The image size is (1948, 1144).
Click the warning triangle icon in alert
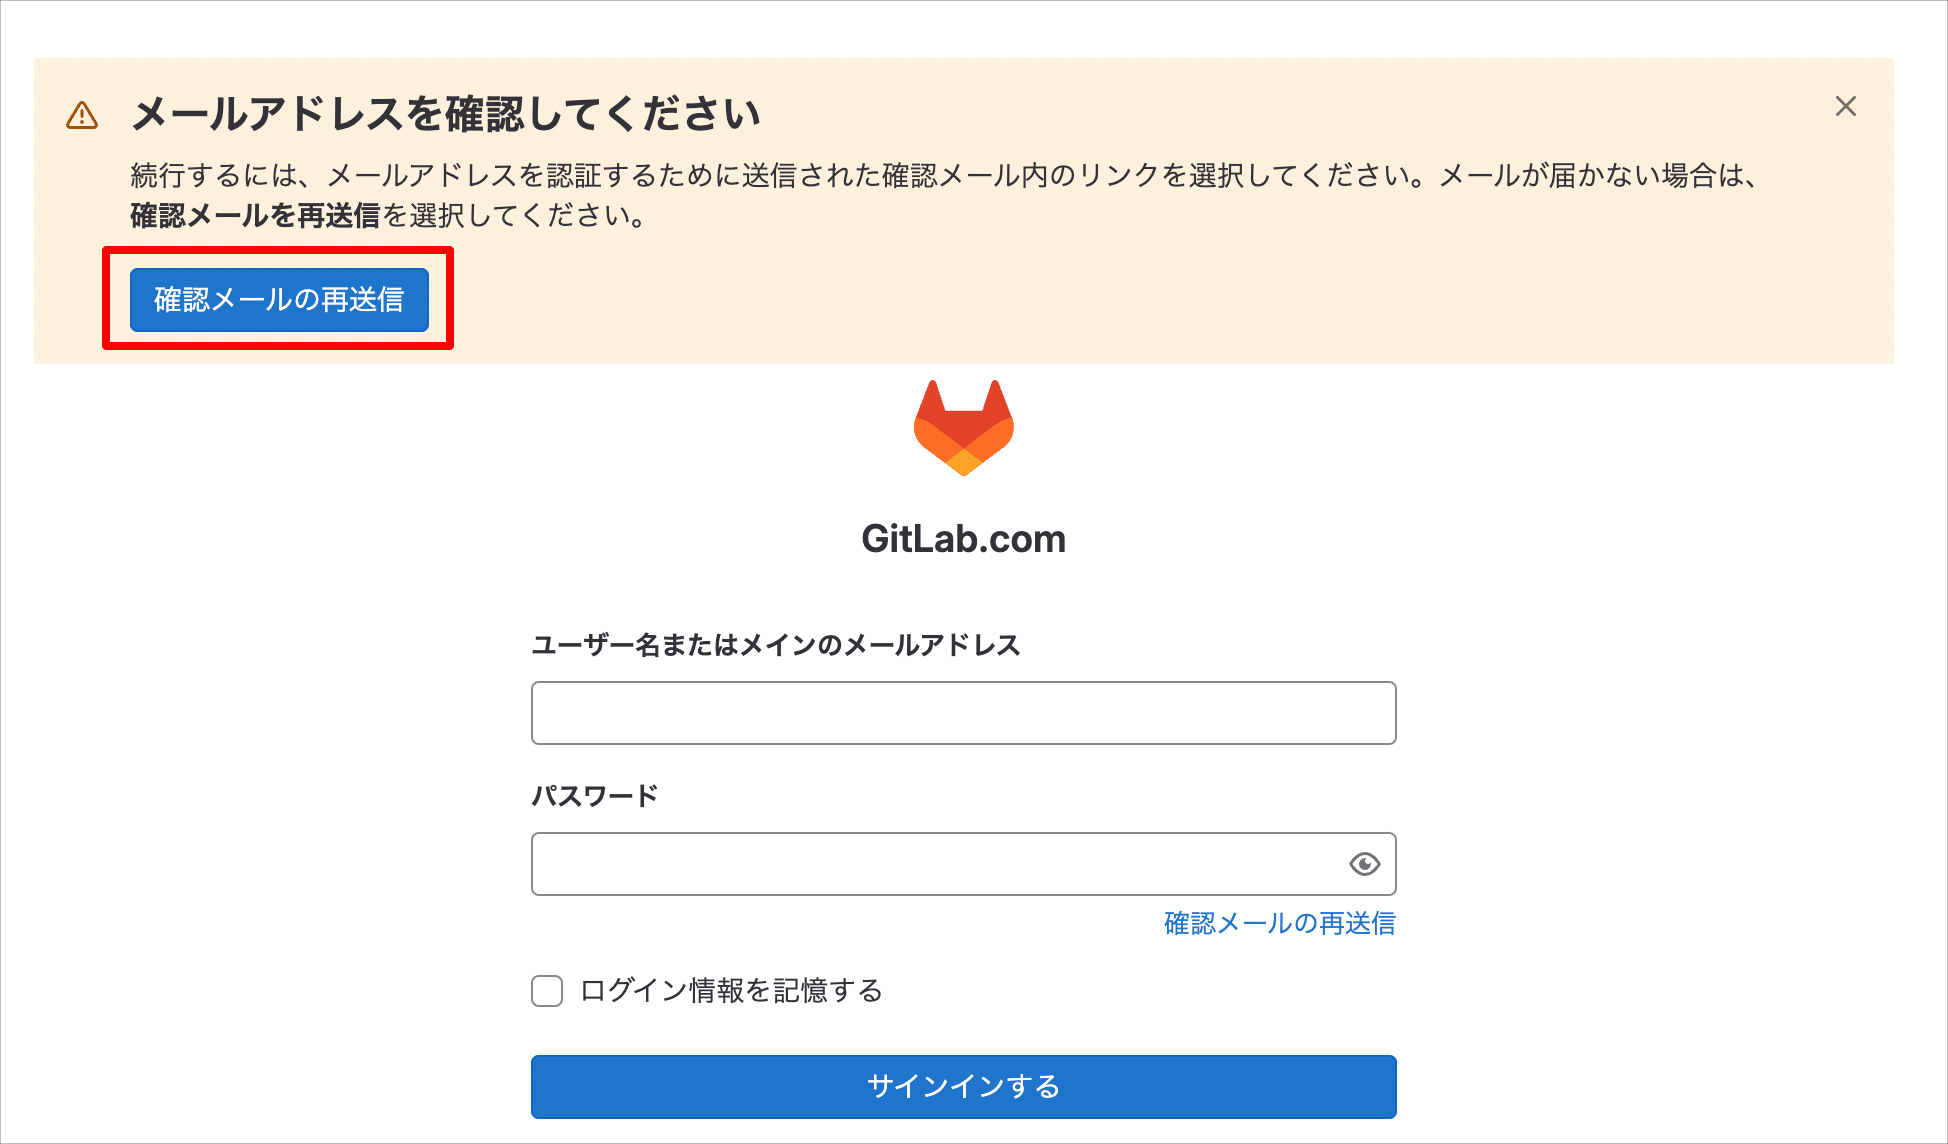point(82,116)
